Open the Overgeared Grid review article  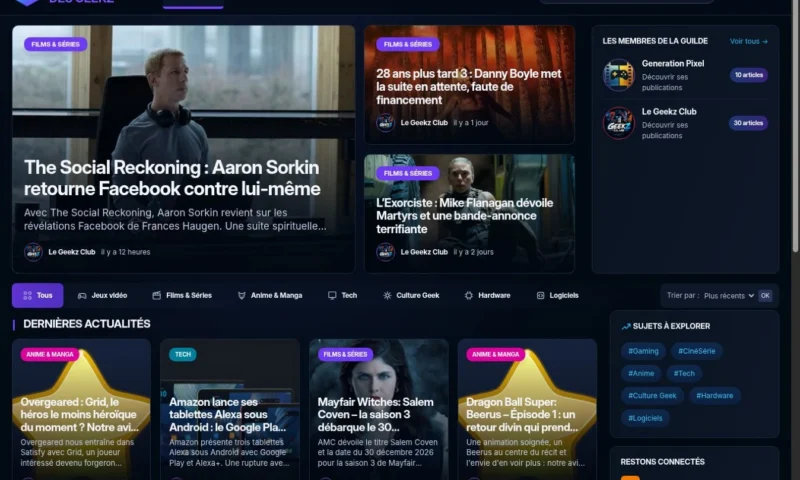click(x=80, y=415)
